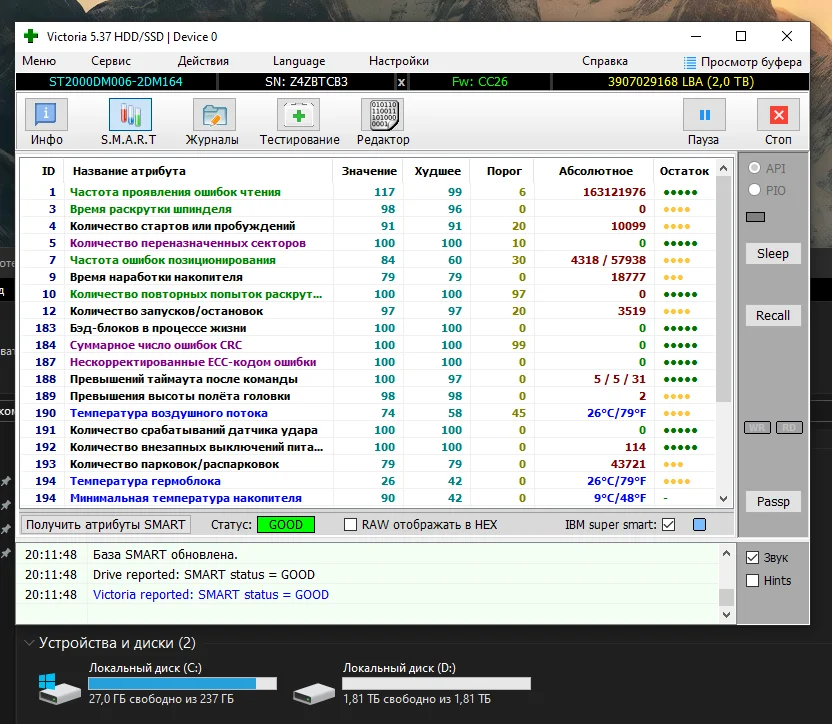
Task: Click the green GOOD status indicator
Action: (x=285, y=524)
